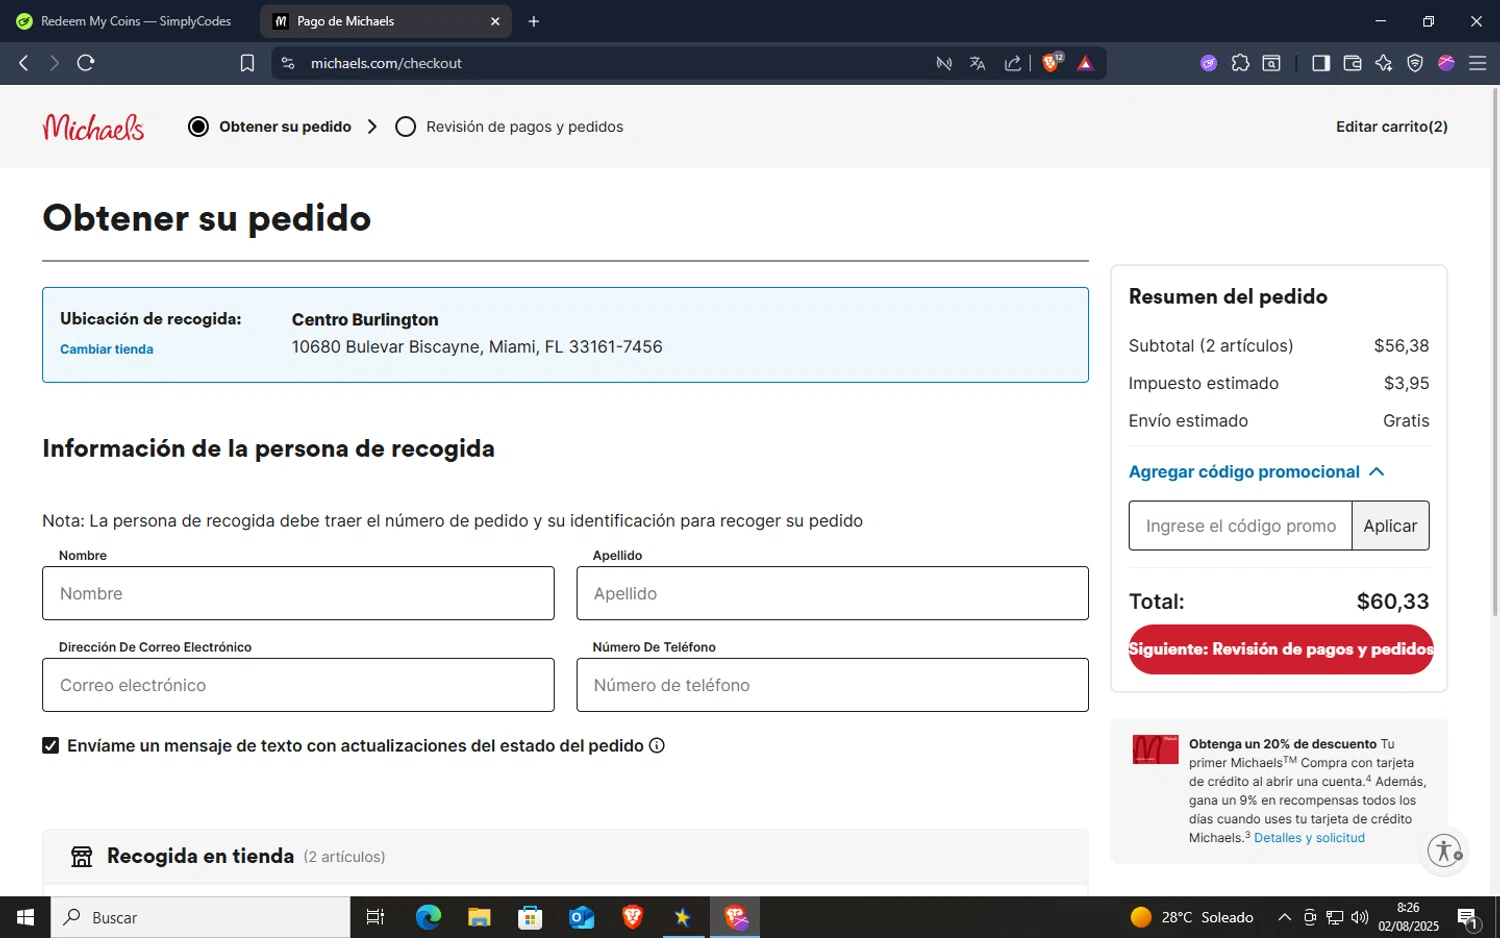Go back with the browser back arrow
1500x938 pixels.
coord(24,63)
